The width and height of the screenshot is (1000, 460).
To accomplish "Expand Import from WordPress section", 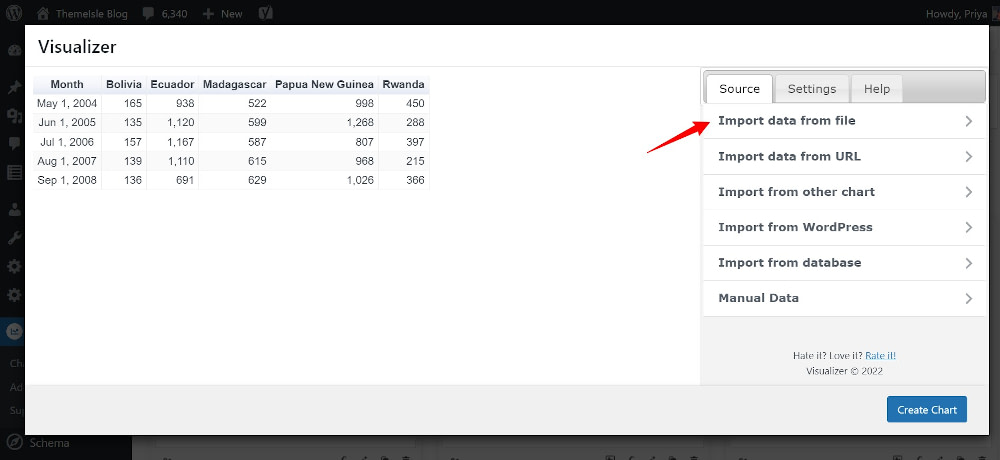I will point(845,227).
